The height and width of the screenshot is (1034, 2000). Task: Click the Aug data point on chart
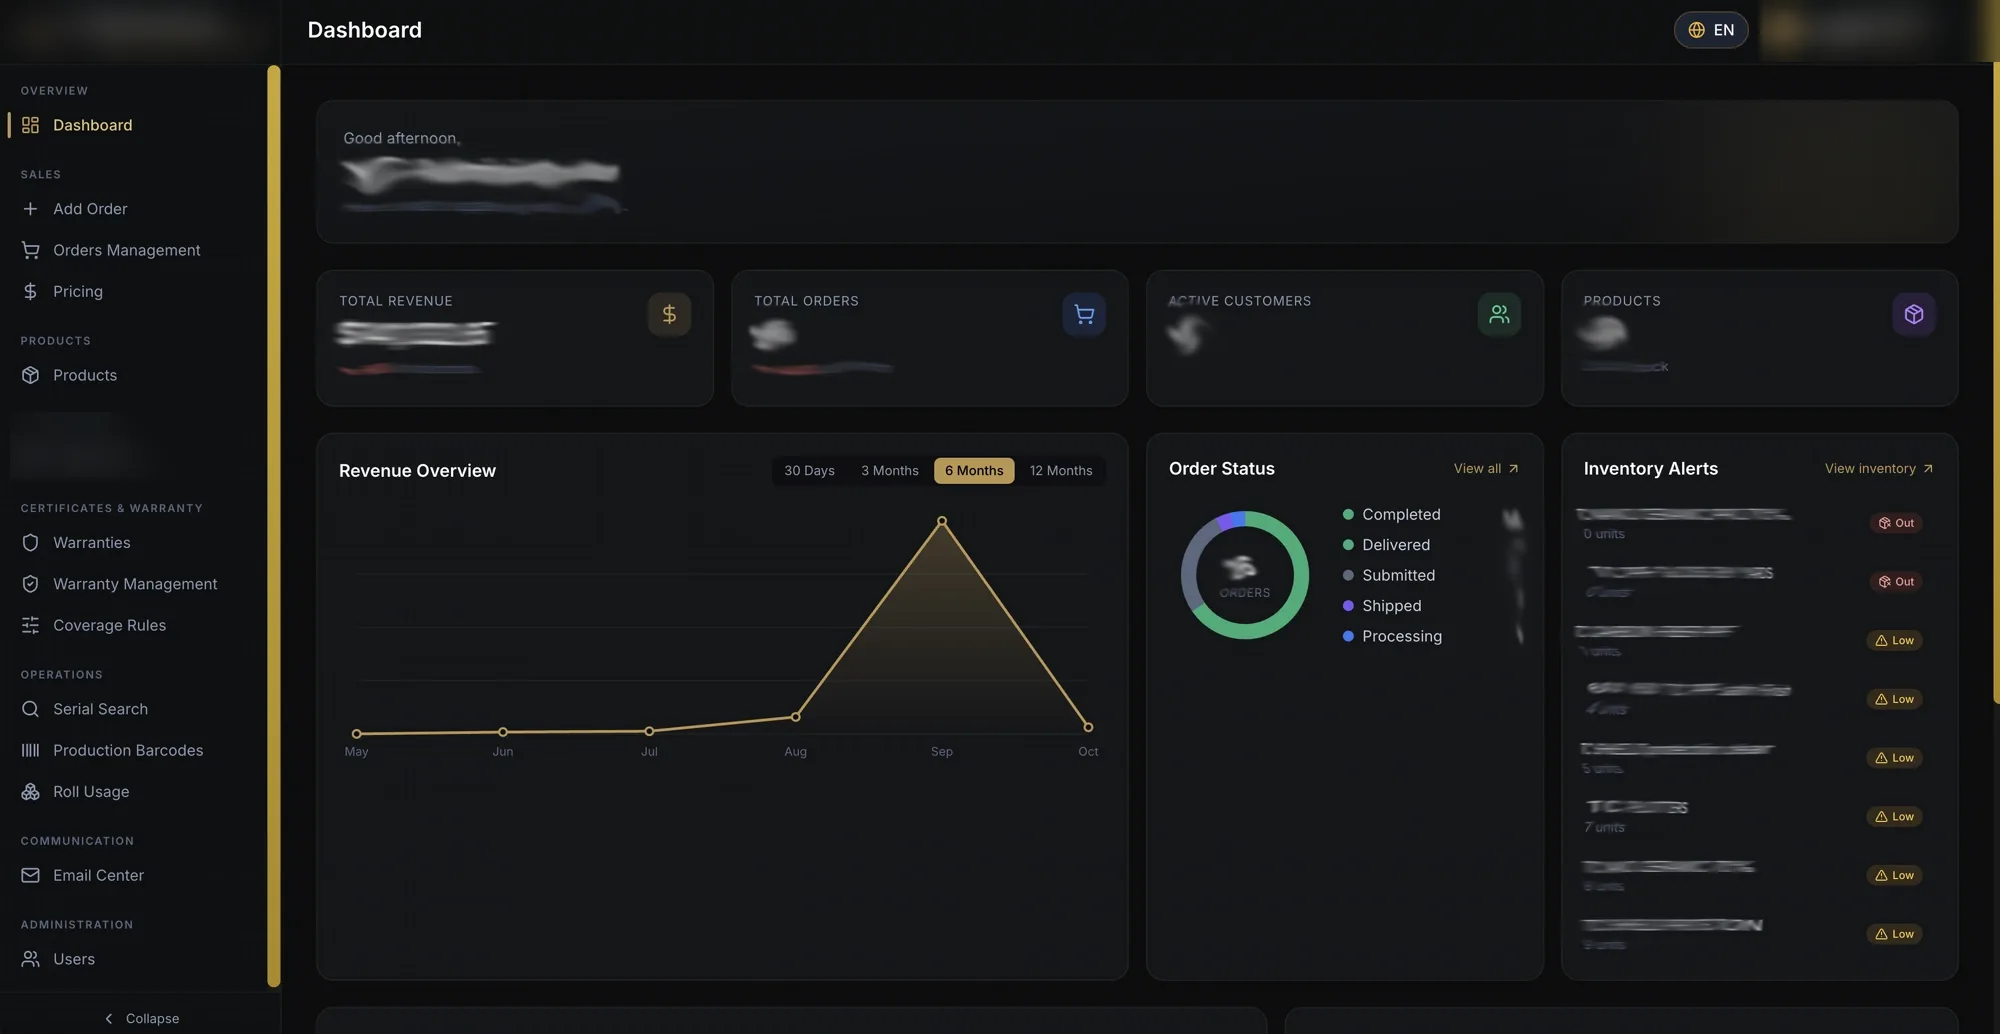[796, 717]
